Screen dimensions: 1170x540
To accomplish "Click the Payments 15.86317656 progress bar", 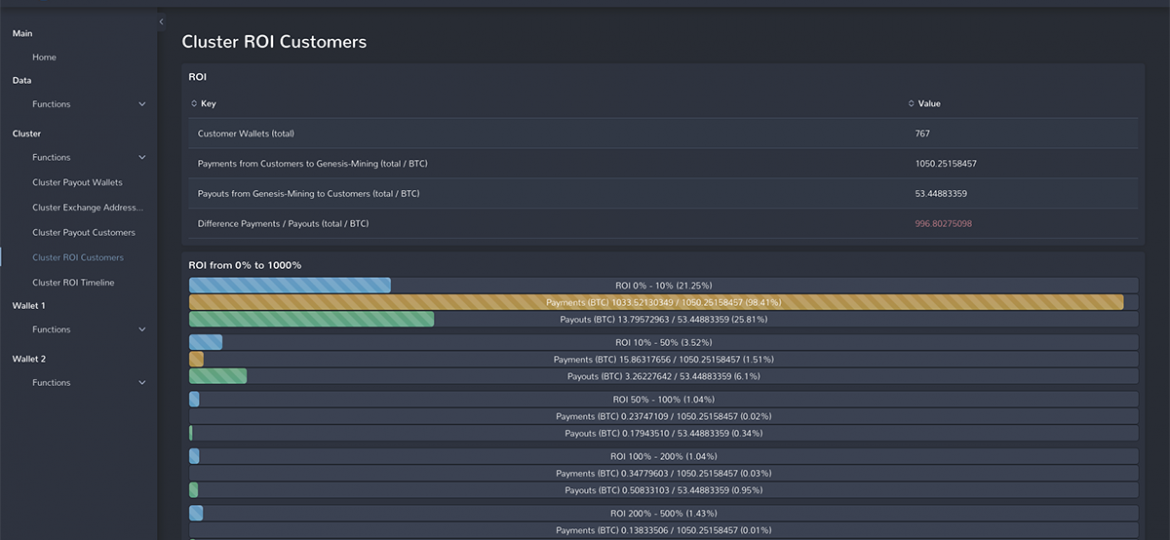I will point(663,360).
